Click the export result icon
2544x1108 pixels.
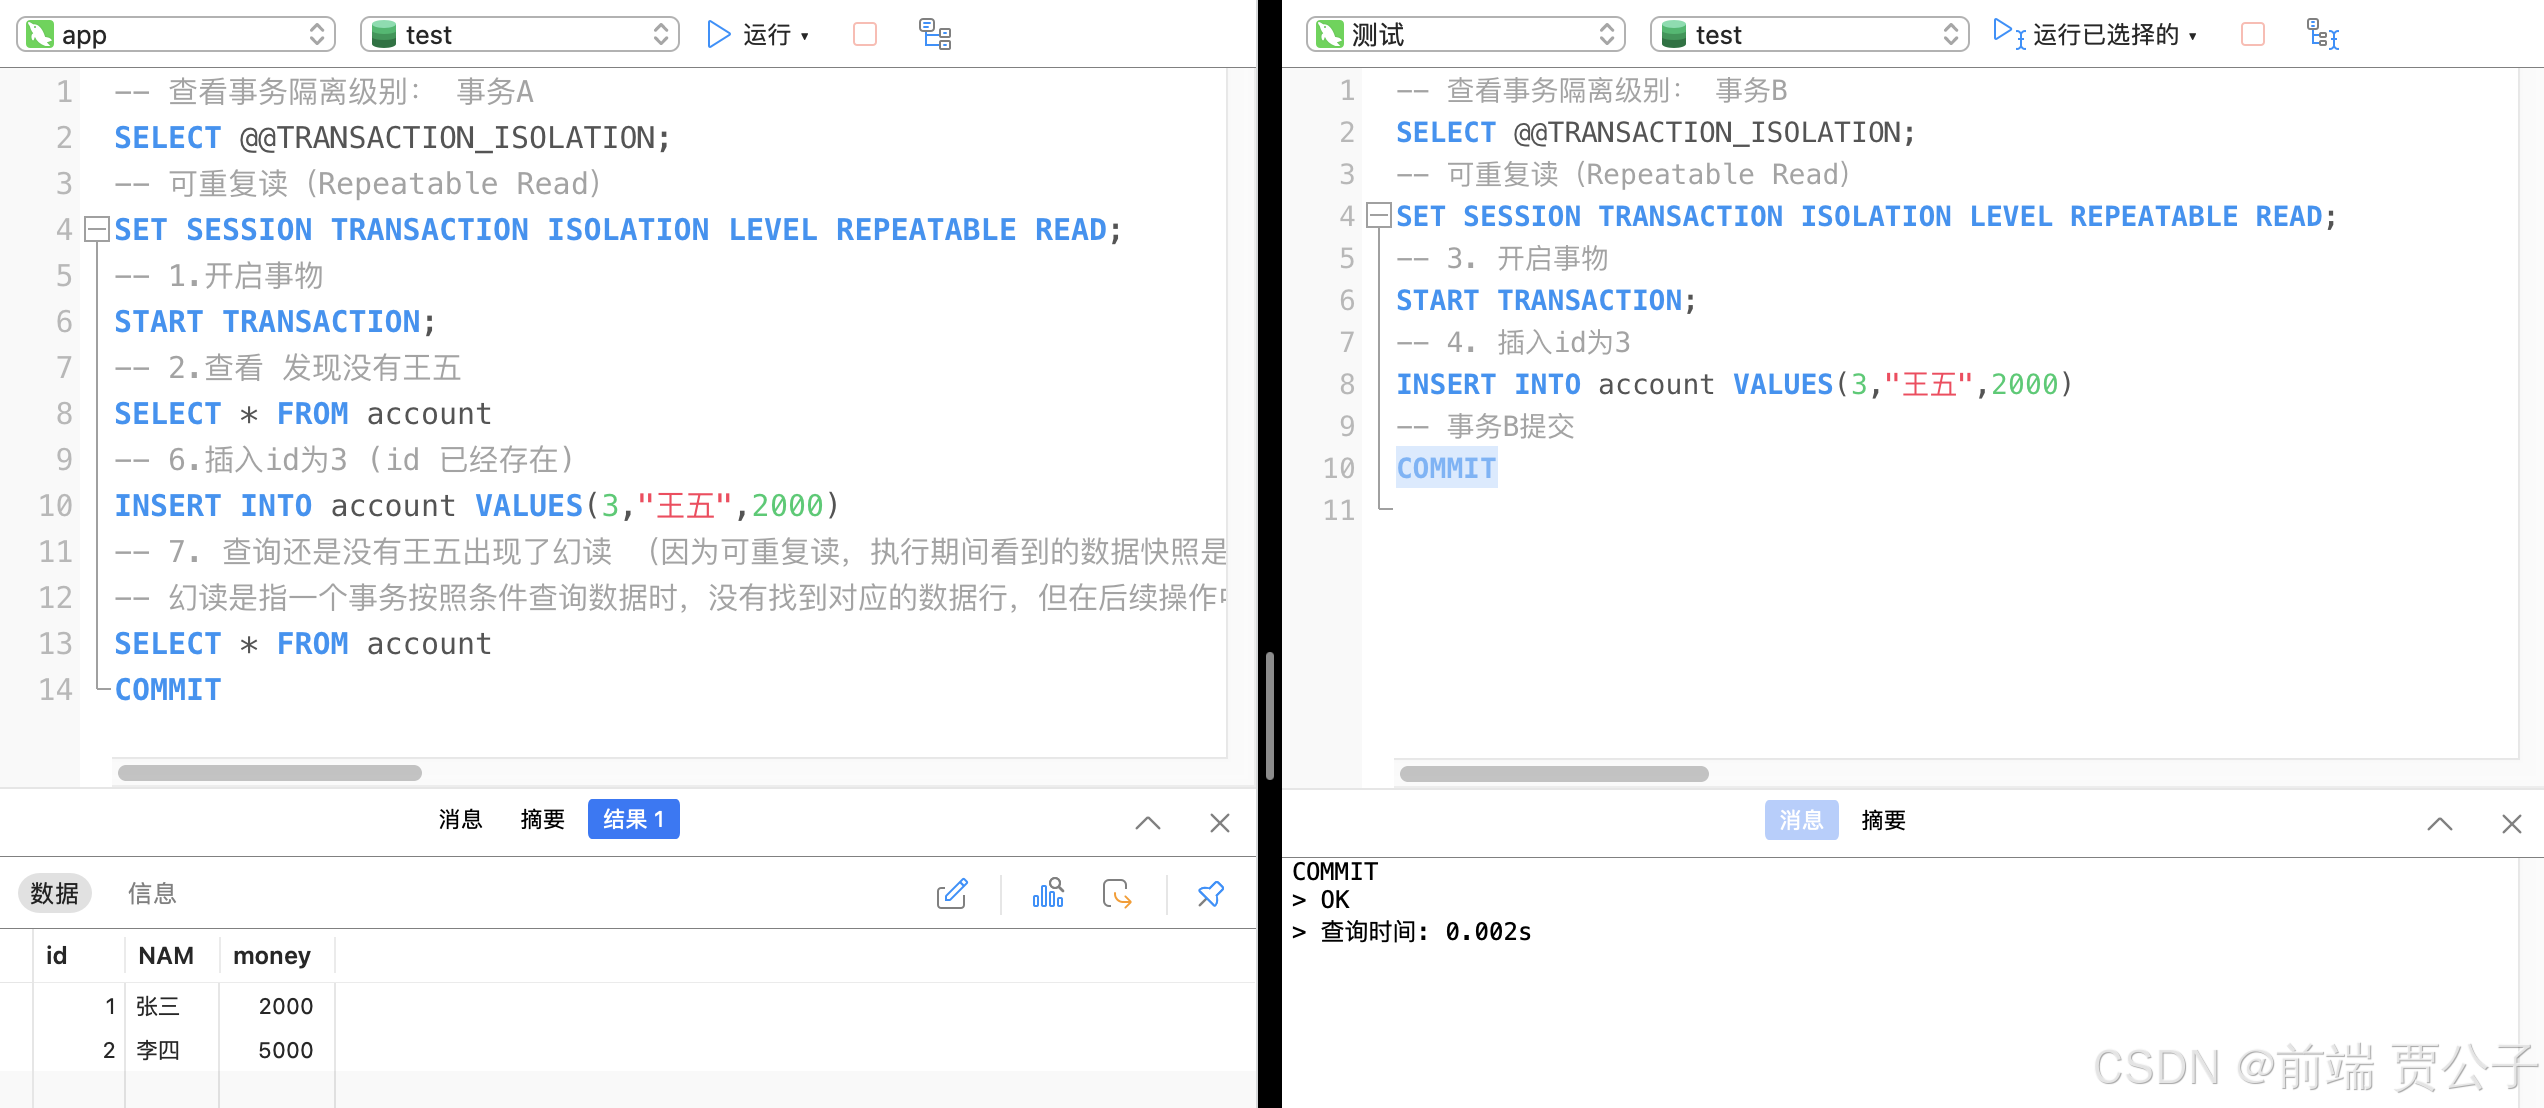point(1117,894)
